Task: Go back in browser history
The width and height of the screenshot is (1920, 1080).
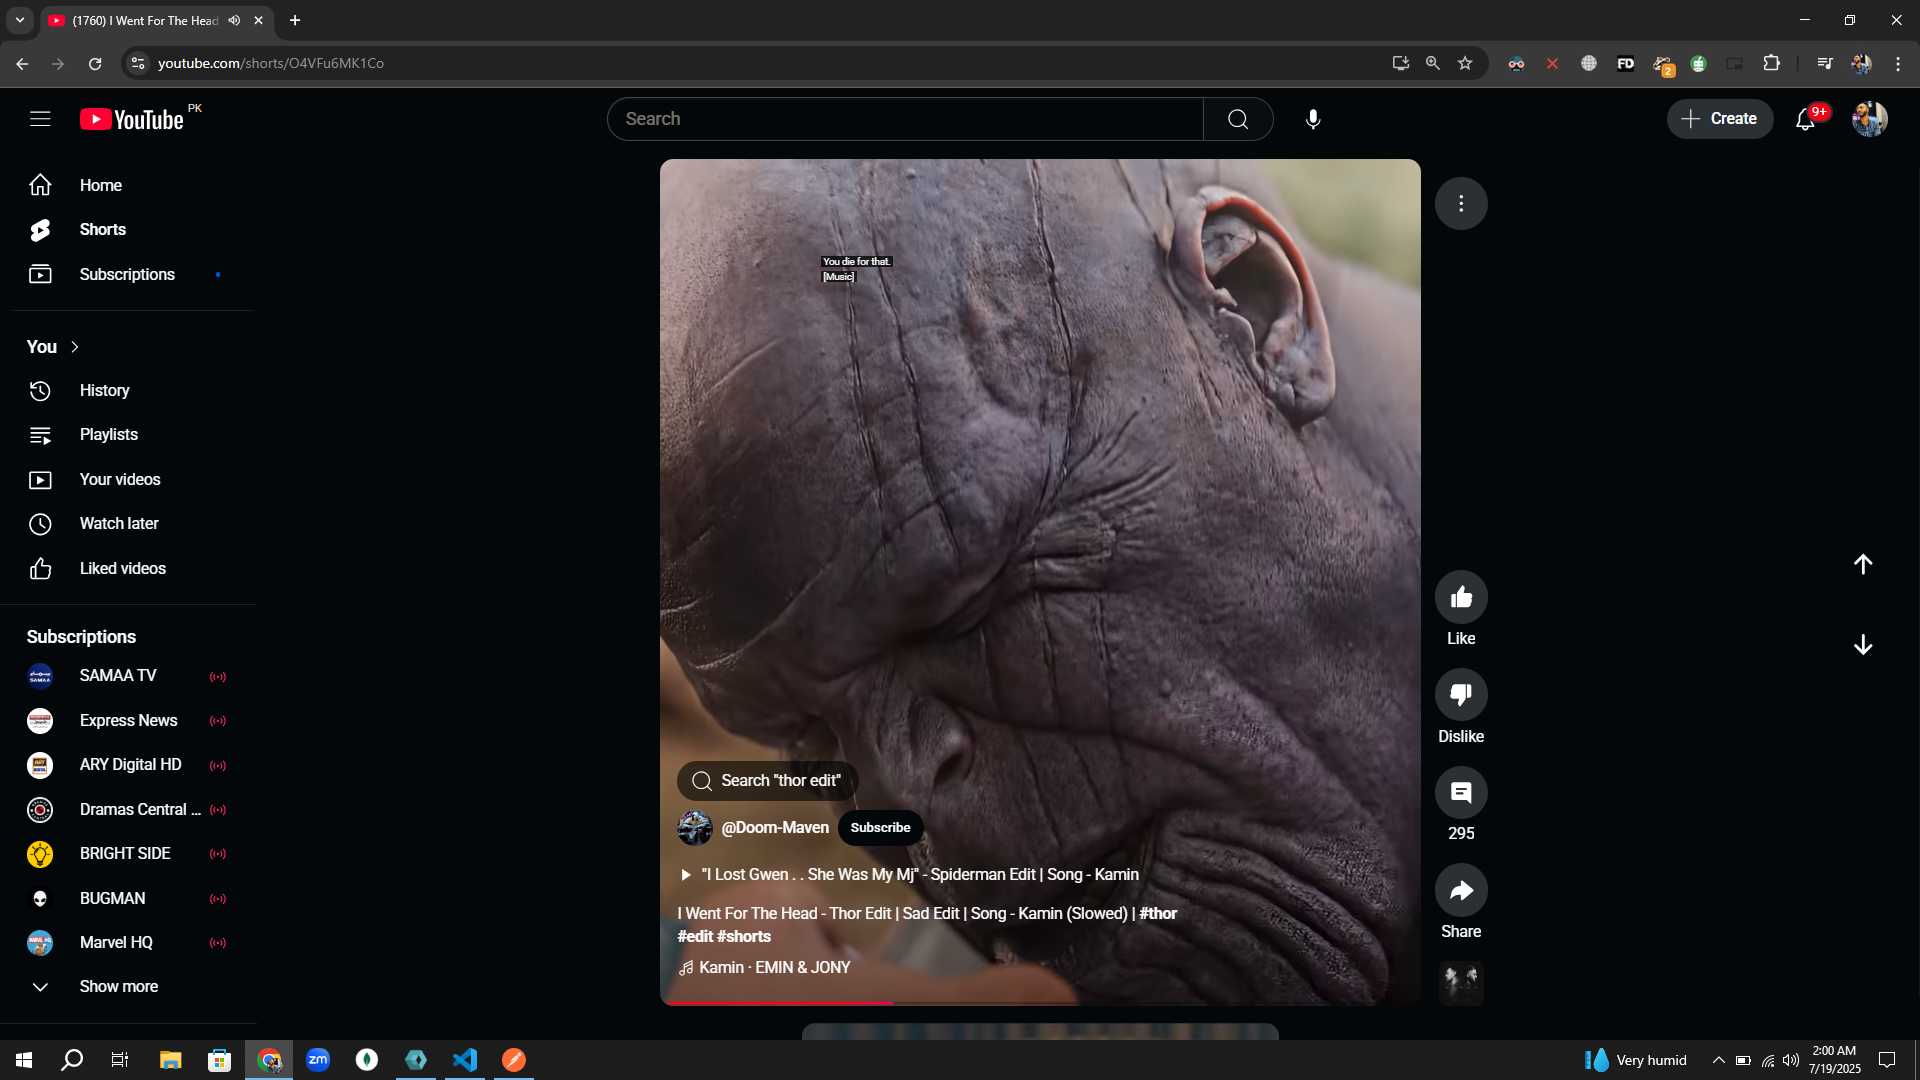Action: 22,63
